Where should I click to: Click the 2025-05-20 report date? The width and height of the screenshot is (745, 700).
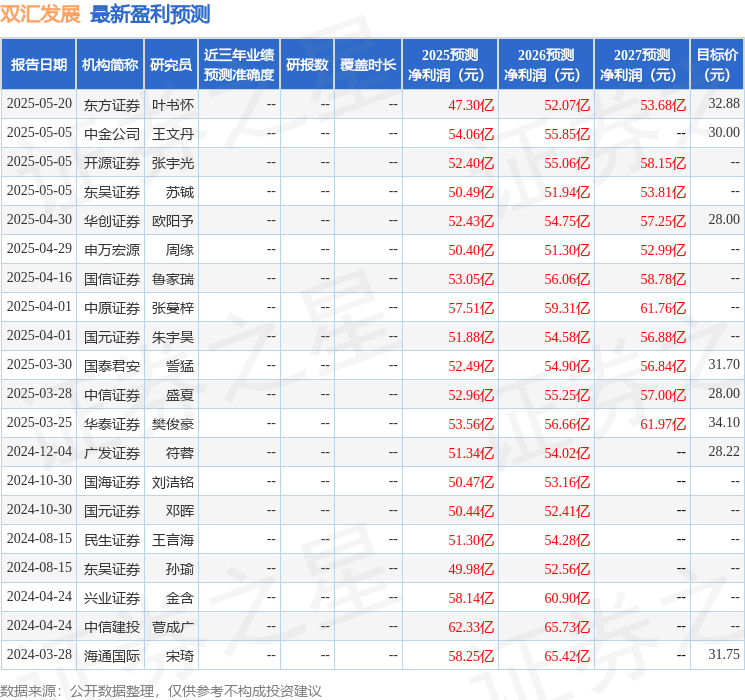[39, 104]
